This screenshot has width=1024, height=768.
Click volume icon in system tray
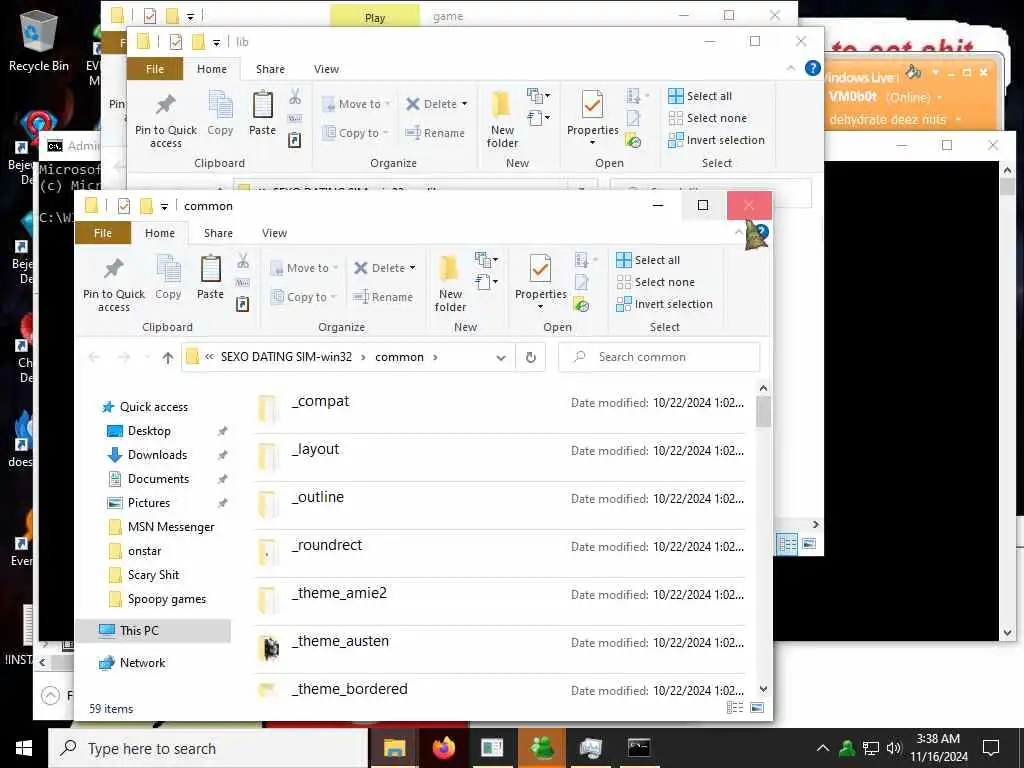click(893, 748)
